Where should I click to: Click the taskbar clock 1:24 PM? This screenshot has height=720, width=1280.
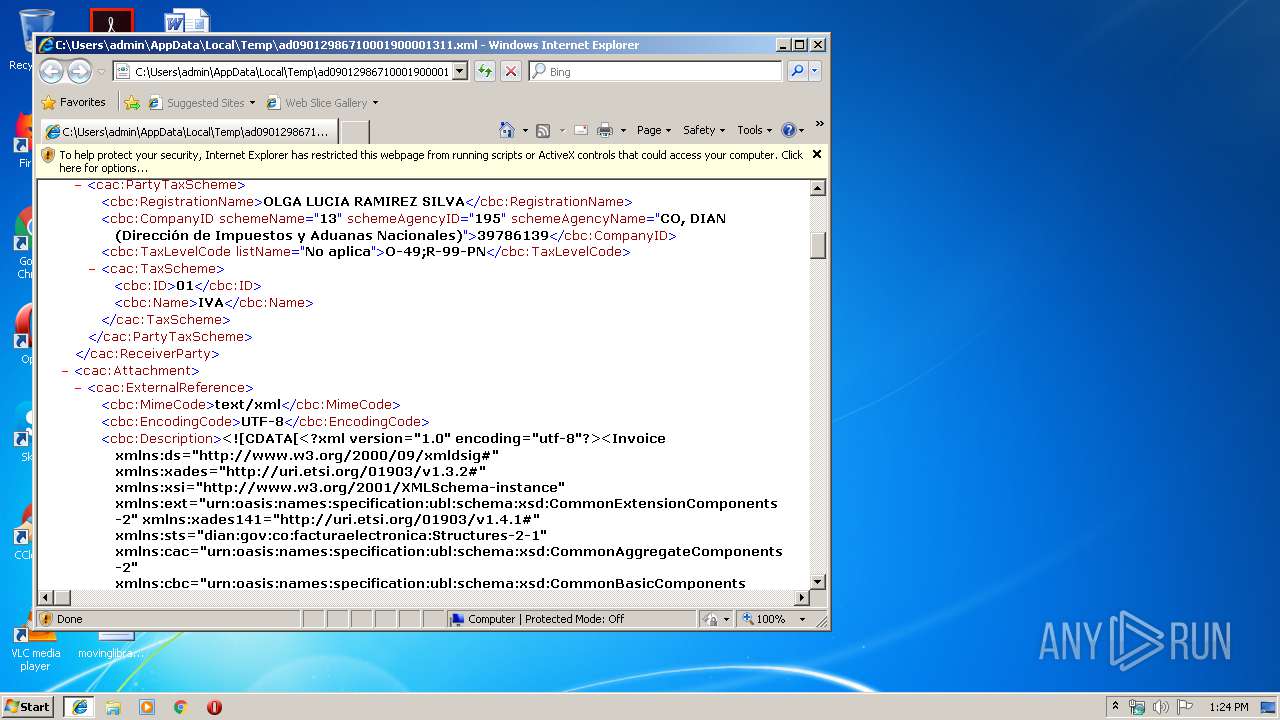(1228, 707)
